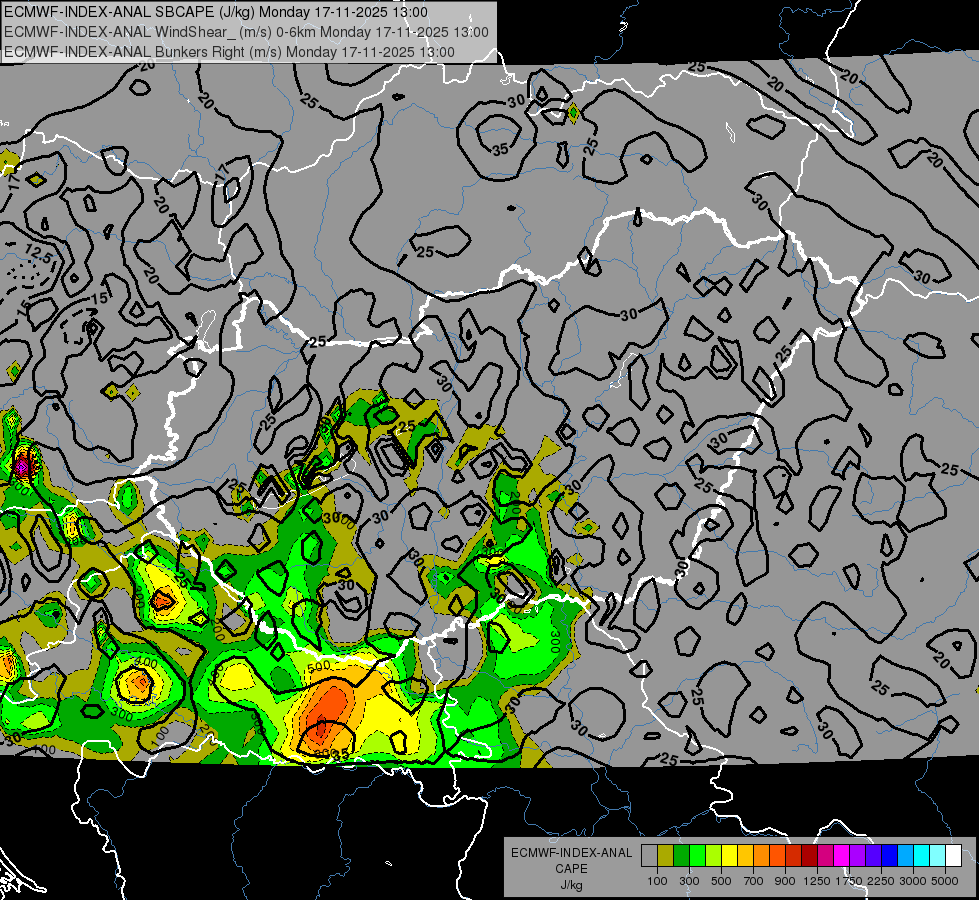Click the 3000 legend value label
This screenshot has width=979, height=900.
[x=913, y=881]
